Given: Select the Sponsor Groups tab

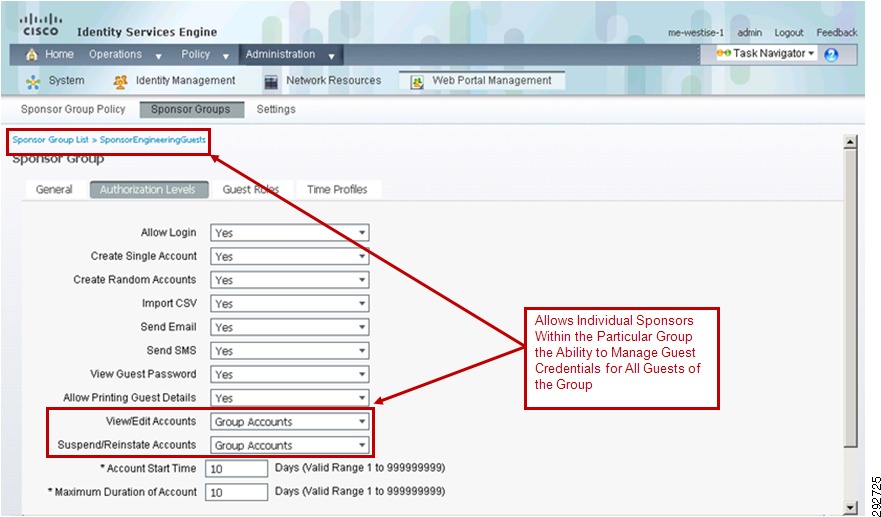Looking at the screenshot, I should (191, 110).
